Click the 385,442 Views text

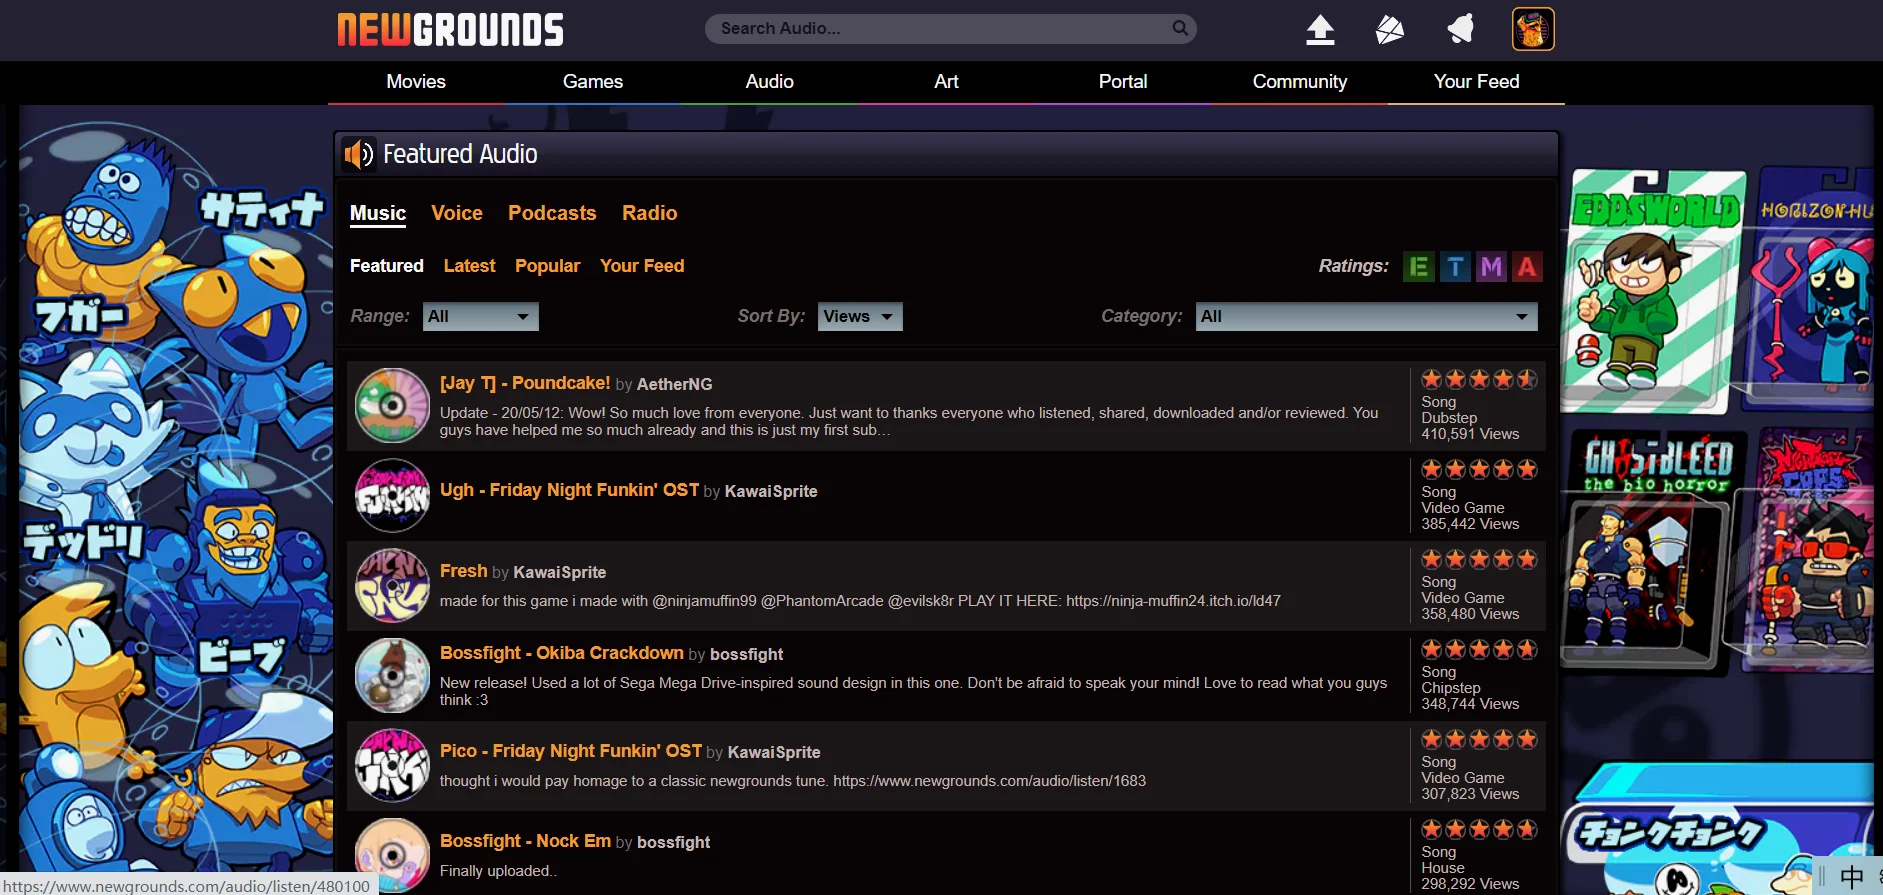[x=1470, y=524]
